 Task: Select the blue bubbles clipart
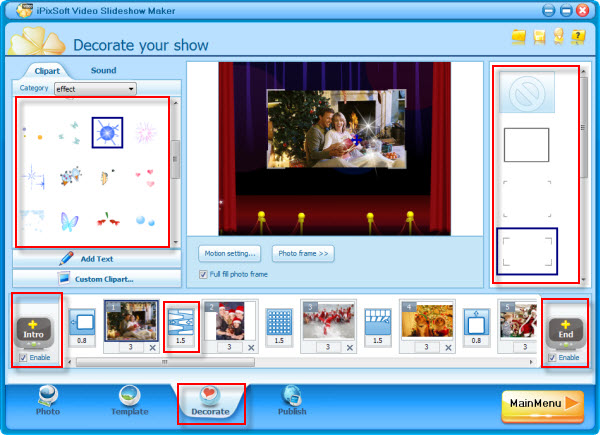[145, 221]
